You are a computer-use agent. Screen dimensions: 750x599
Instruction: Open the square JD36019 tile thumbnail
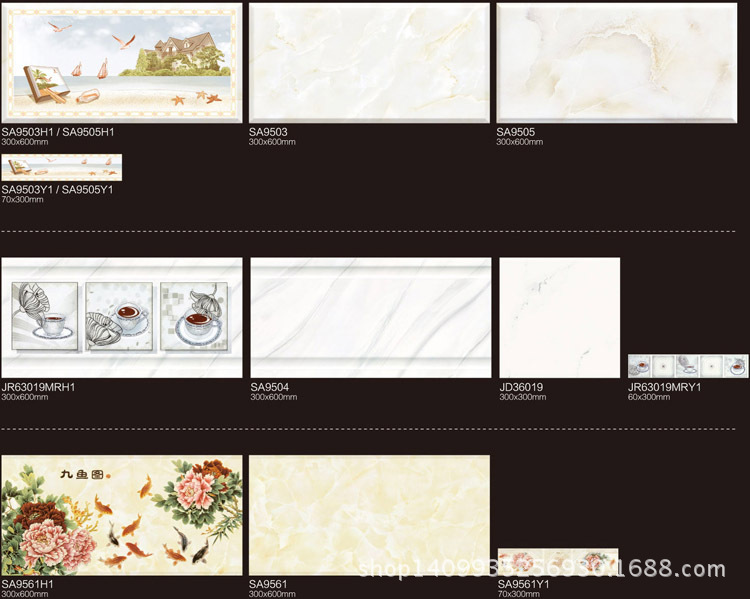559,317
